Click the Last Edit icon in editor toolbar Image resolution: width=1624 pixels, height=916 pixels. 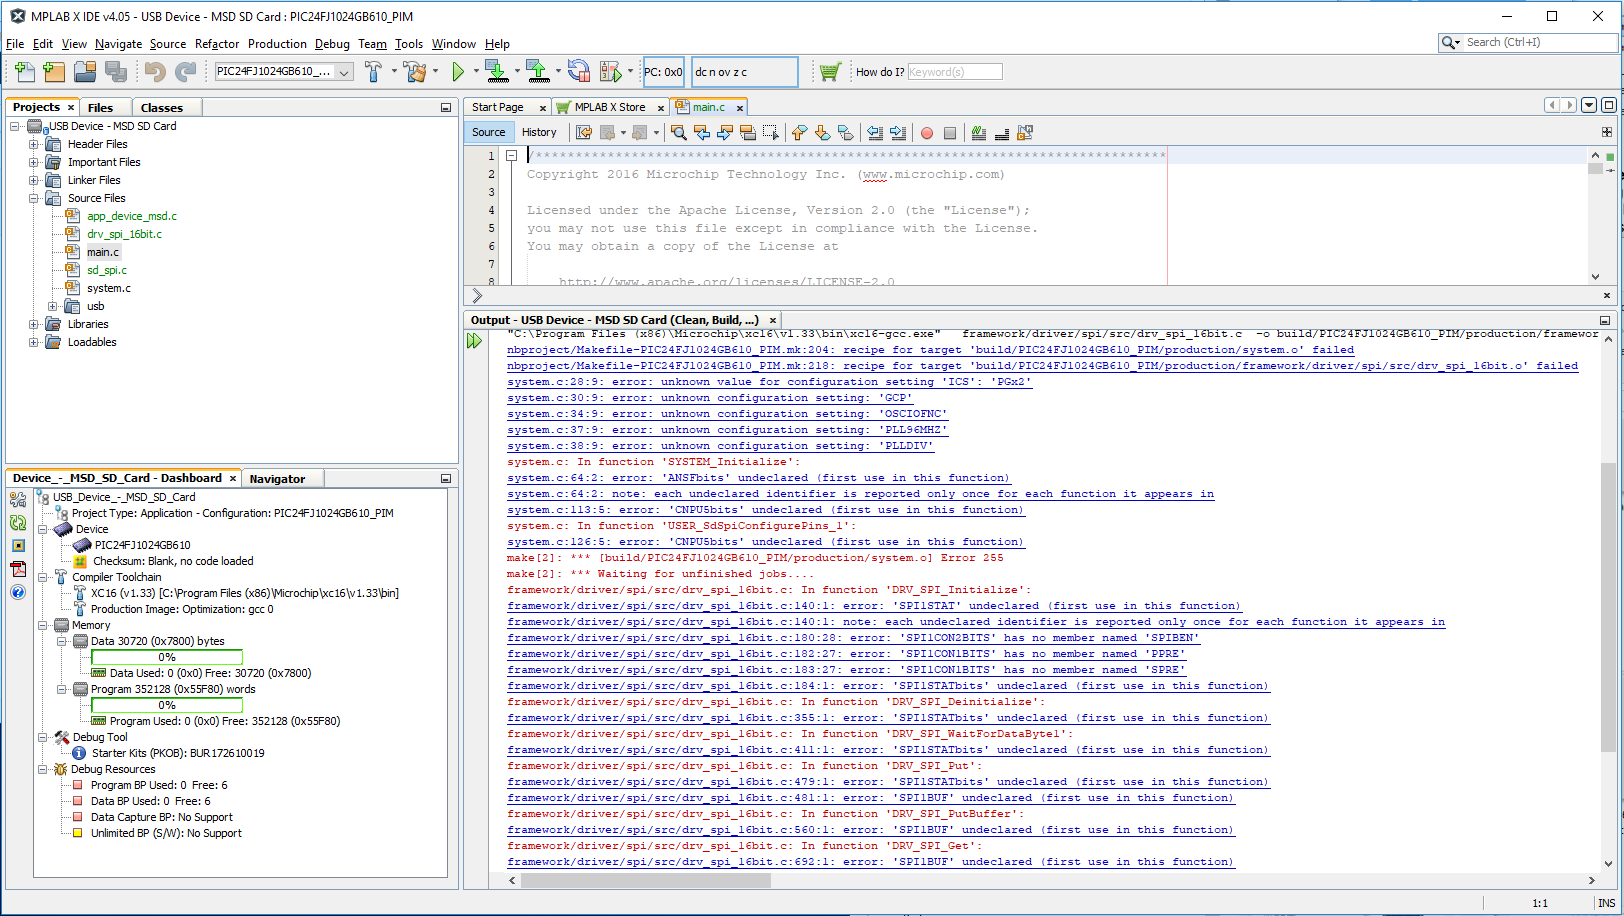click(584, 132)
